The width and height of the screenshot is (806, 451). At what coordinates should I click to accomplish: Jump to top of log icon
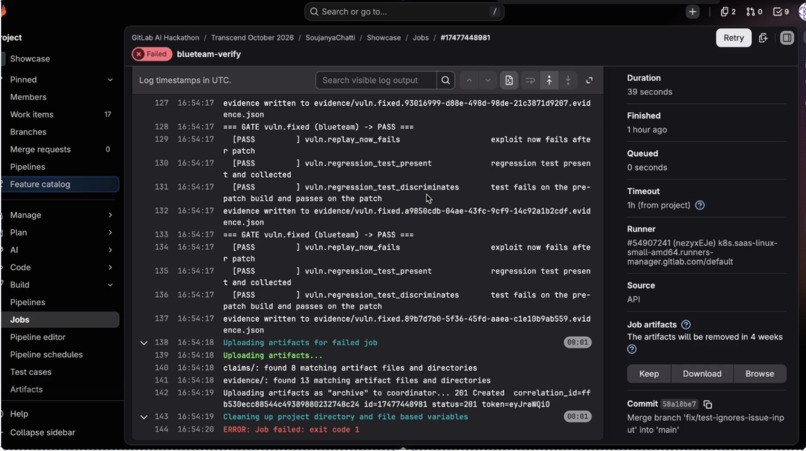pyautogui.click(x=549, y=80)
